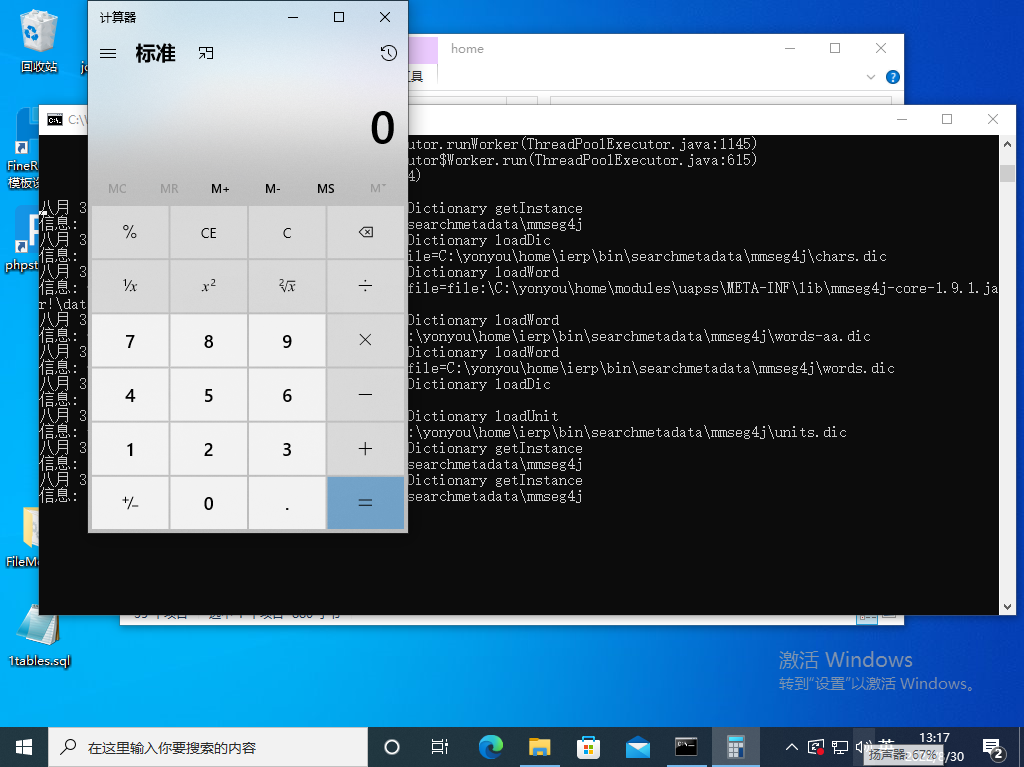Click MR memory recall button
The height and width of the screenshot is (767, 1024).
[169, 189]
